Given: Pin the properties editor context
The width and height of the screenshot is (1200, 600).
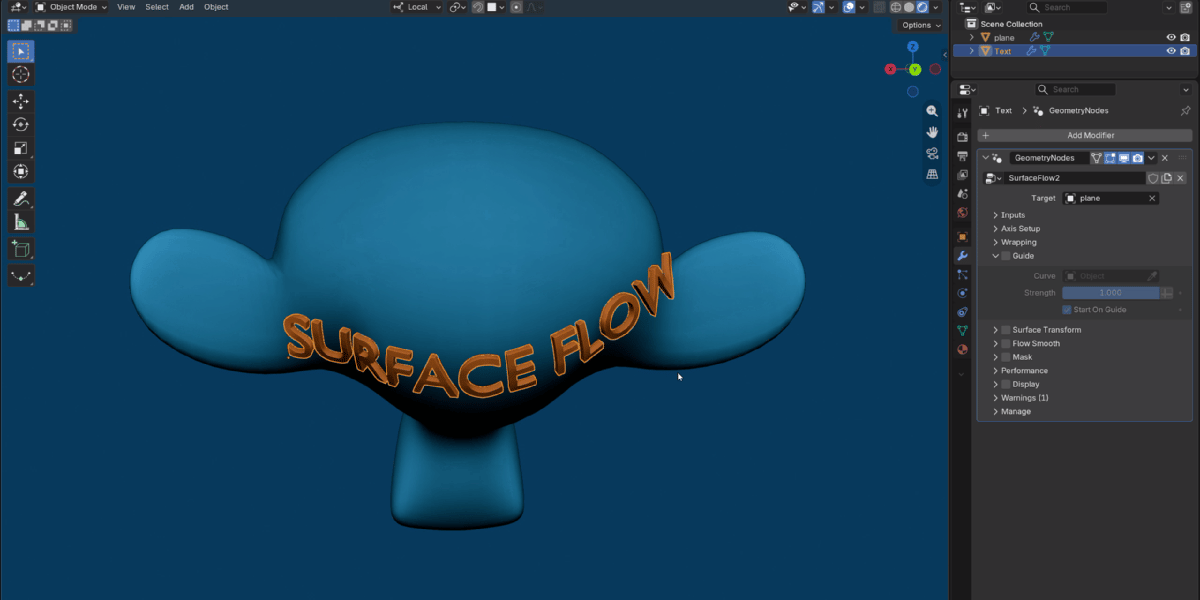Looking at the screenshot, I should pos(1185,111).
